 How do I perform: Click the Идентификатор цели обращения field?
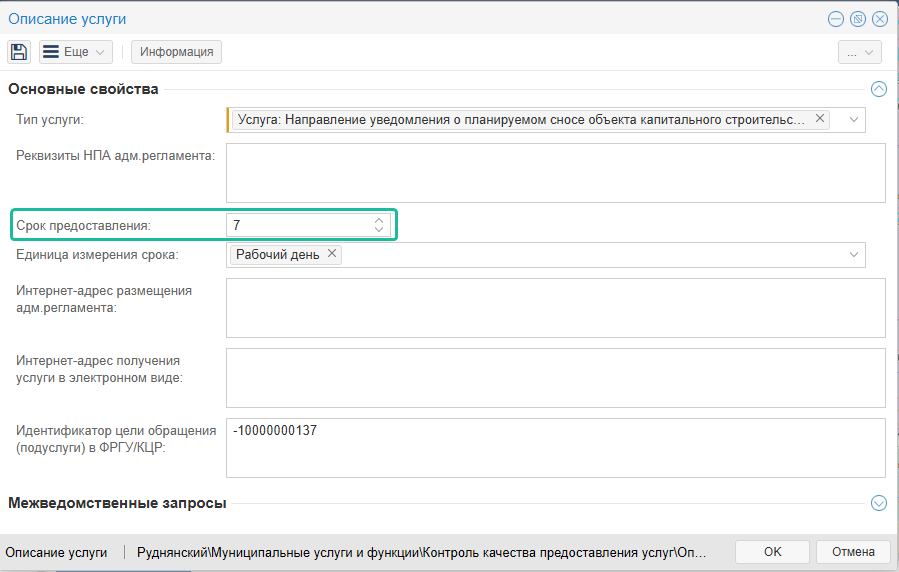555,447
